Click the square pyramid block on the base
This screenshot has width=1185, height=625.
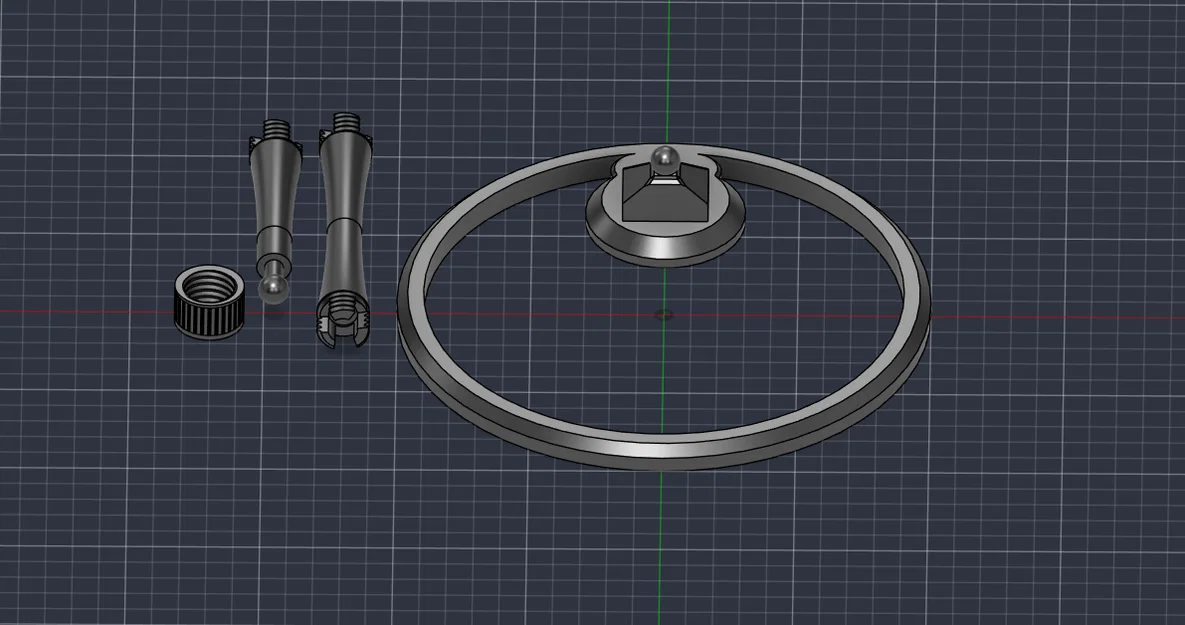click(x=665, y=196)
